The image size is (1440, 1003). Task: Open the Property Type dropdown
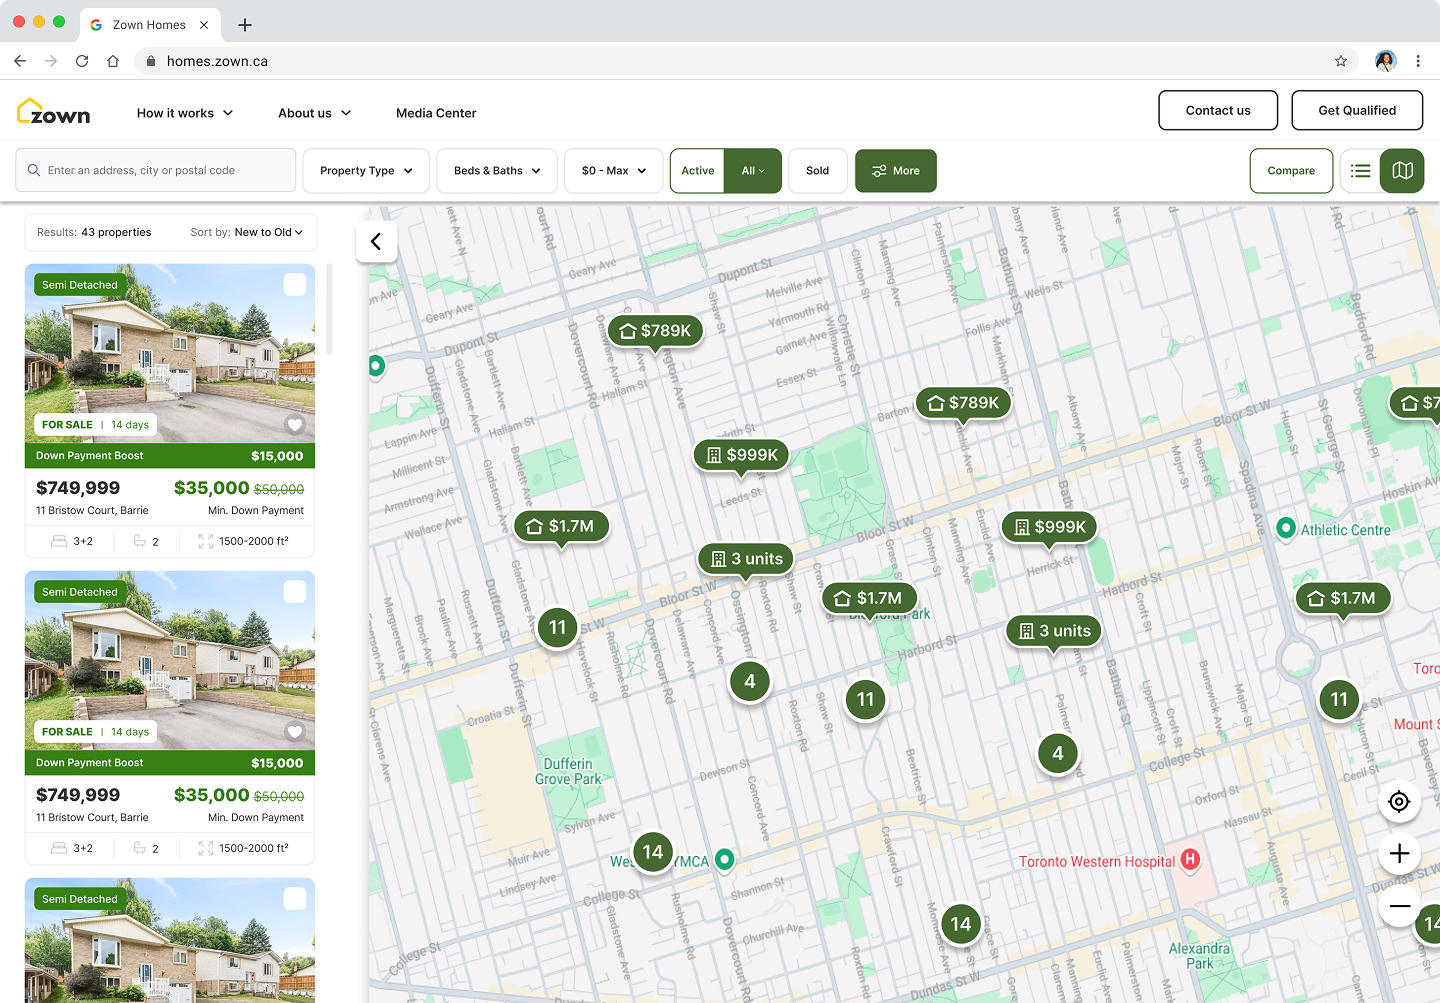click(x=366, y=171)
